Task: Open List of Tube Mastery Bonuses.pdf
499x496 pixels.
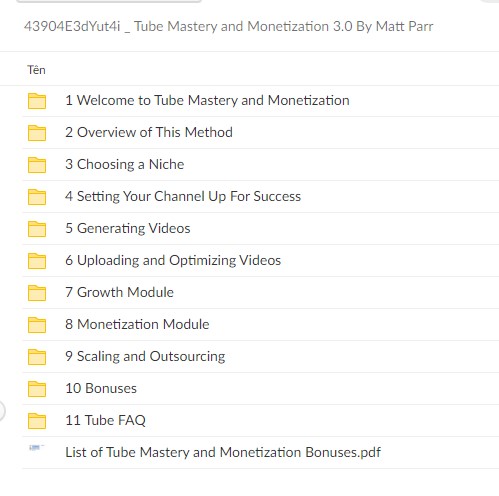Action: [223, 452]
